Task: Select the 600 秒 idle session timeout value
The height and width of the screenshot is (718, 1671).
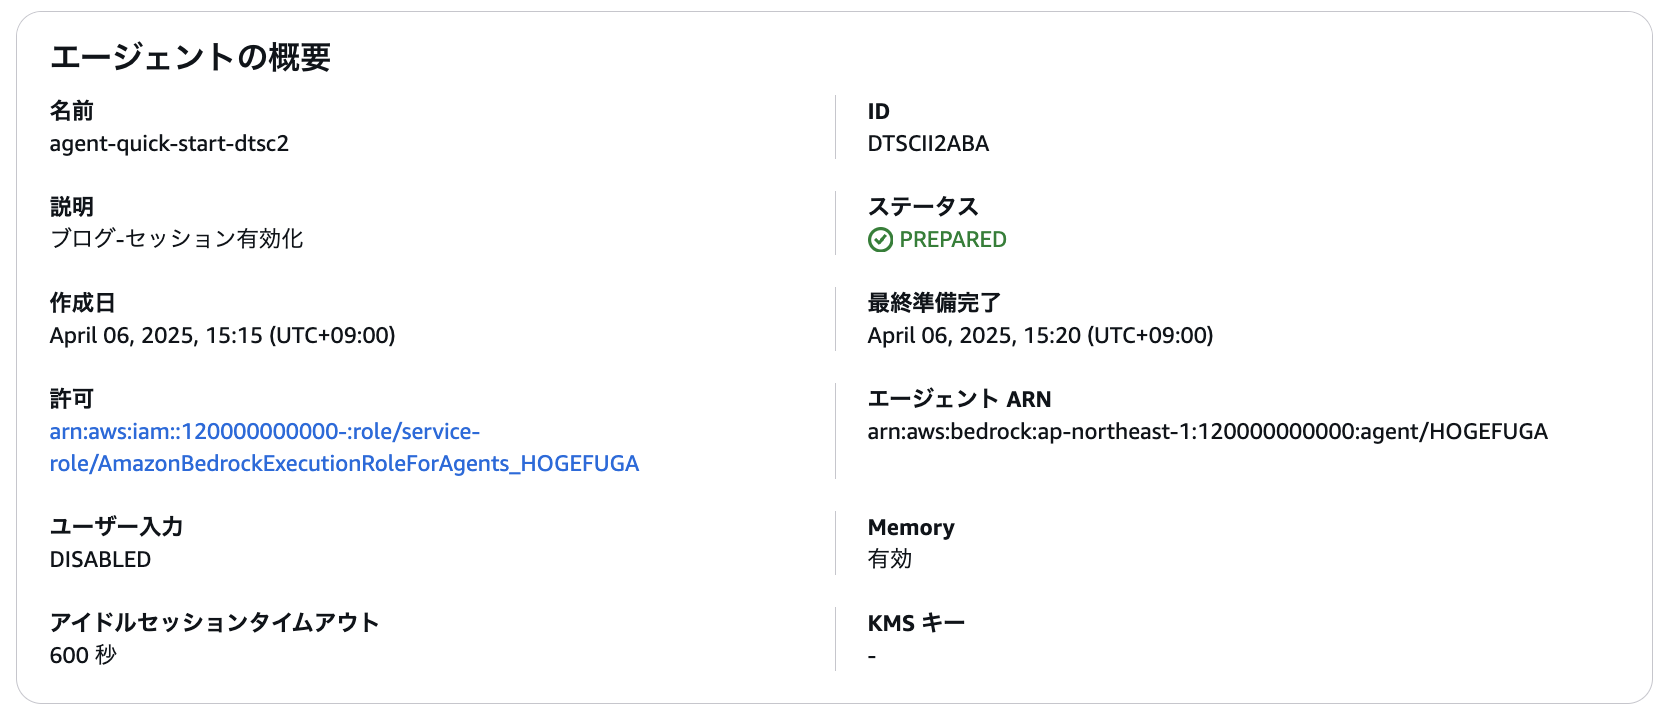Action: click(x=83, y=655)
